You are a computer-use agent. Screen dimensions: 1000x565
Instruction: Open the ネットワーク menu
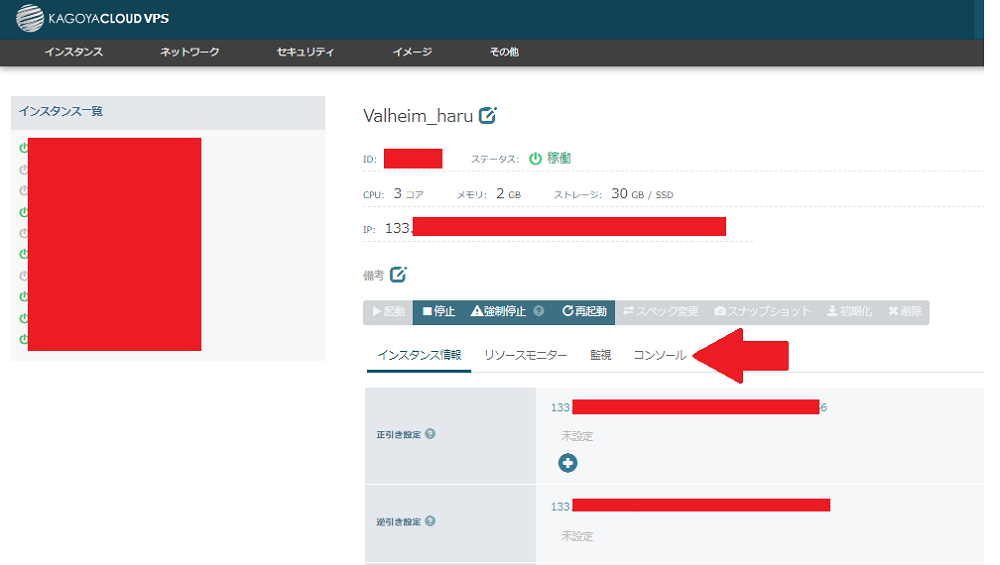(189, 52)
